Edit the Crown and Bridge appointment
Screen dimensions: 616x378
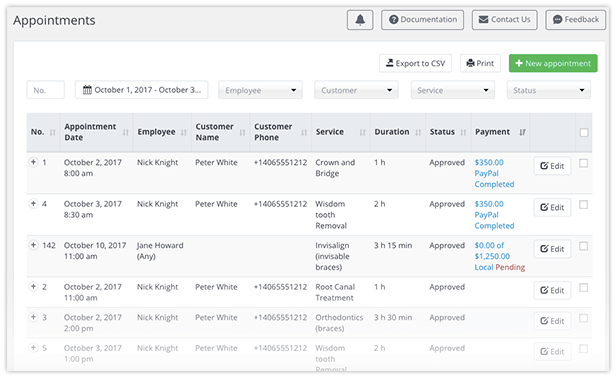[552, 166]
